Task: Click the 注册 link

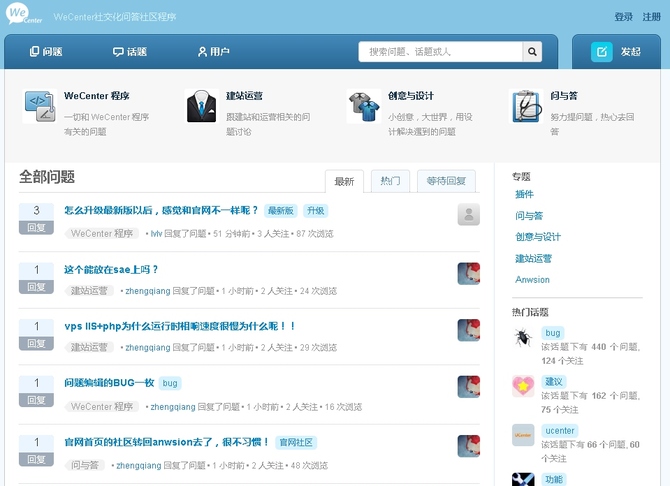Action: pyautogui.click(x=652, y=17)
